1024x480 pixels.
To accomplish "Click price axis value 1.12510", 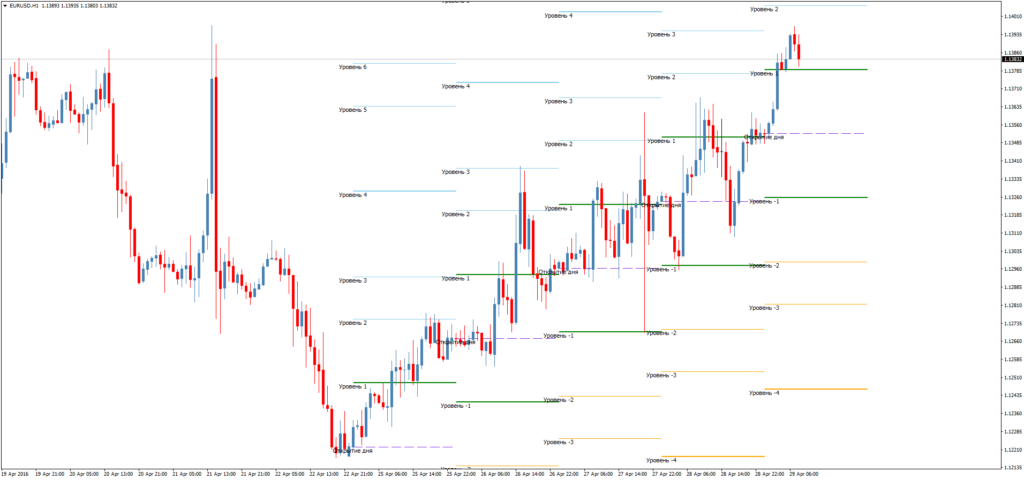I will point(1013,377).
